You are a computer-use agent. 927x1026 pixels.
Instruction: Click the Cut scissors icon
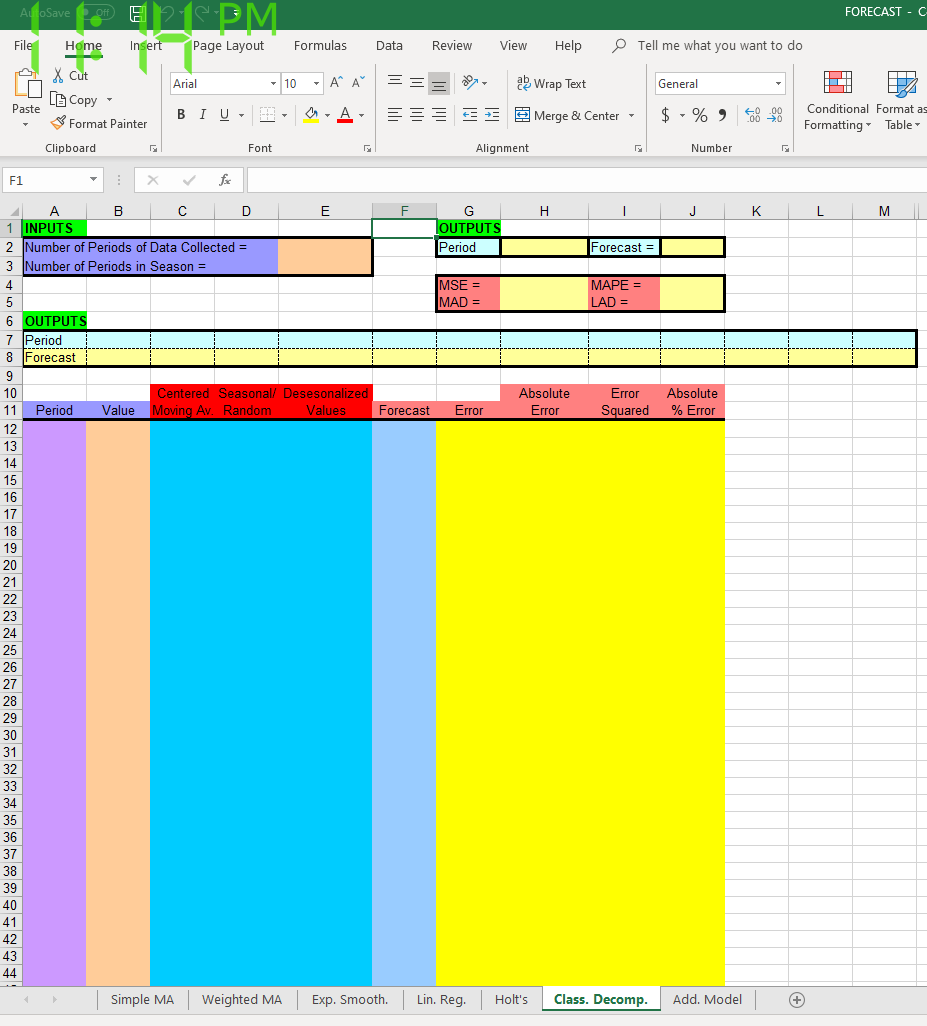click(58, 75)
